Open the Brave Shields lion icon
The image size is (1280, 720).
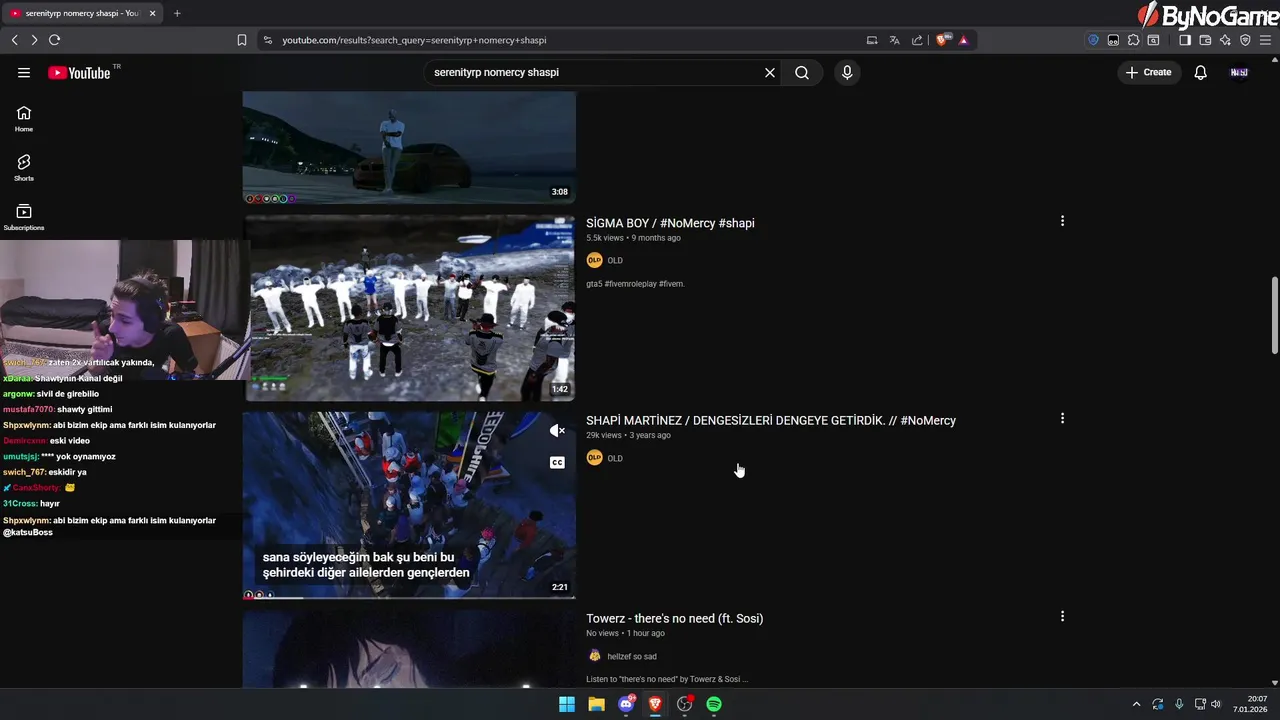942,40
